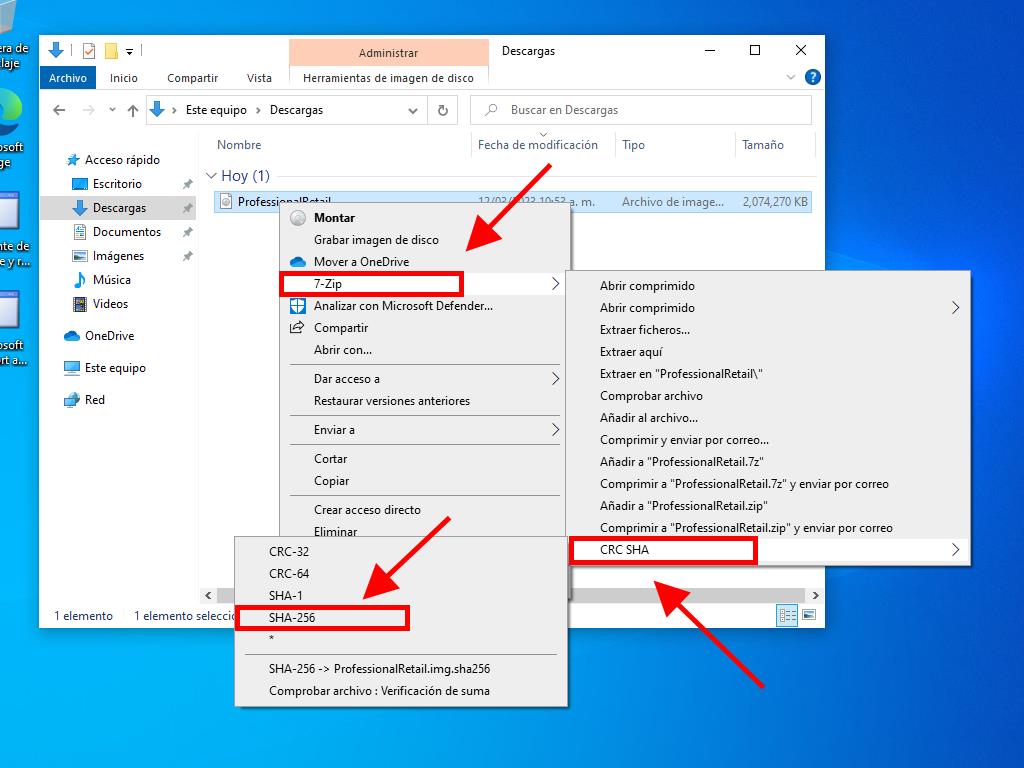Viewport: 1024px width, 768px height.
Task: Click OneDrive in navigation pane
Action: (x=109, y=336)
